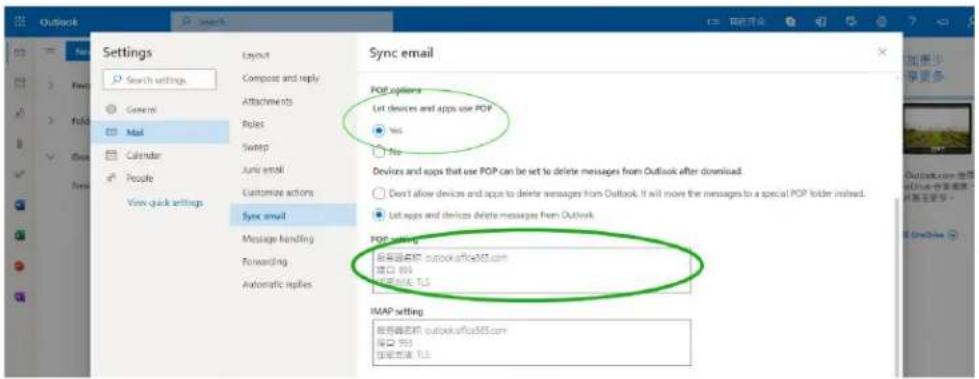Open the To Do checkmark icon in left rail
979x379 pixels.
point(19,174)
